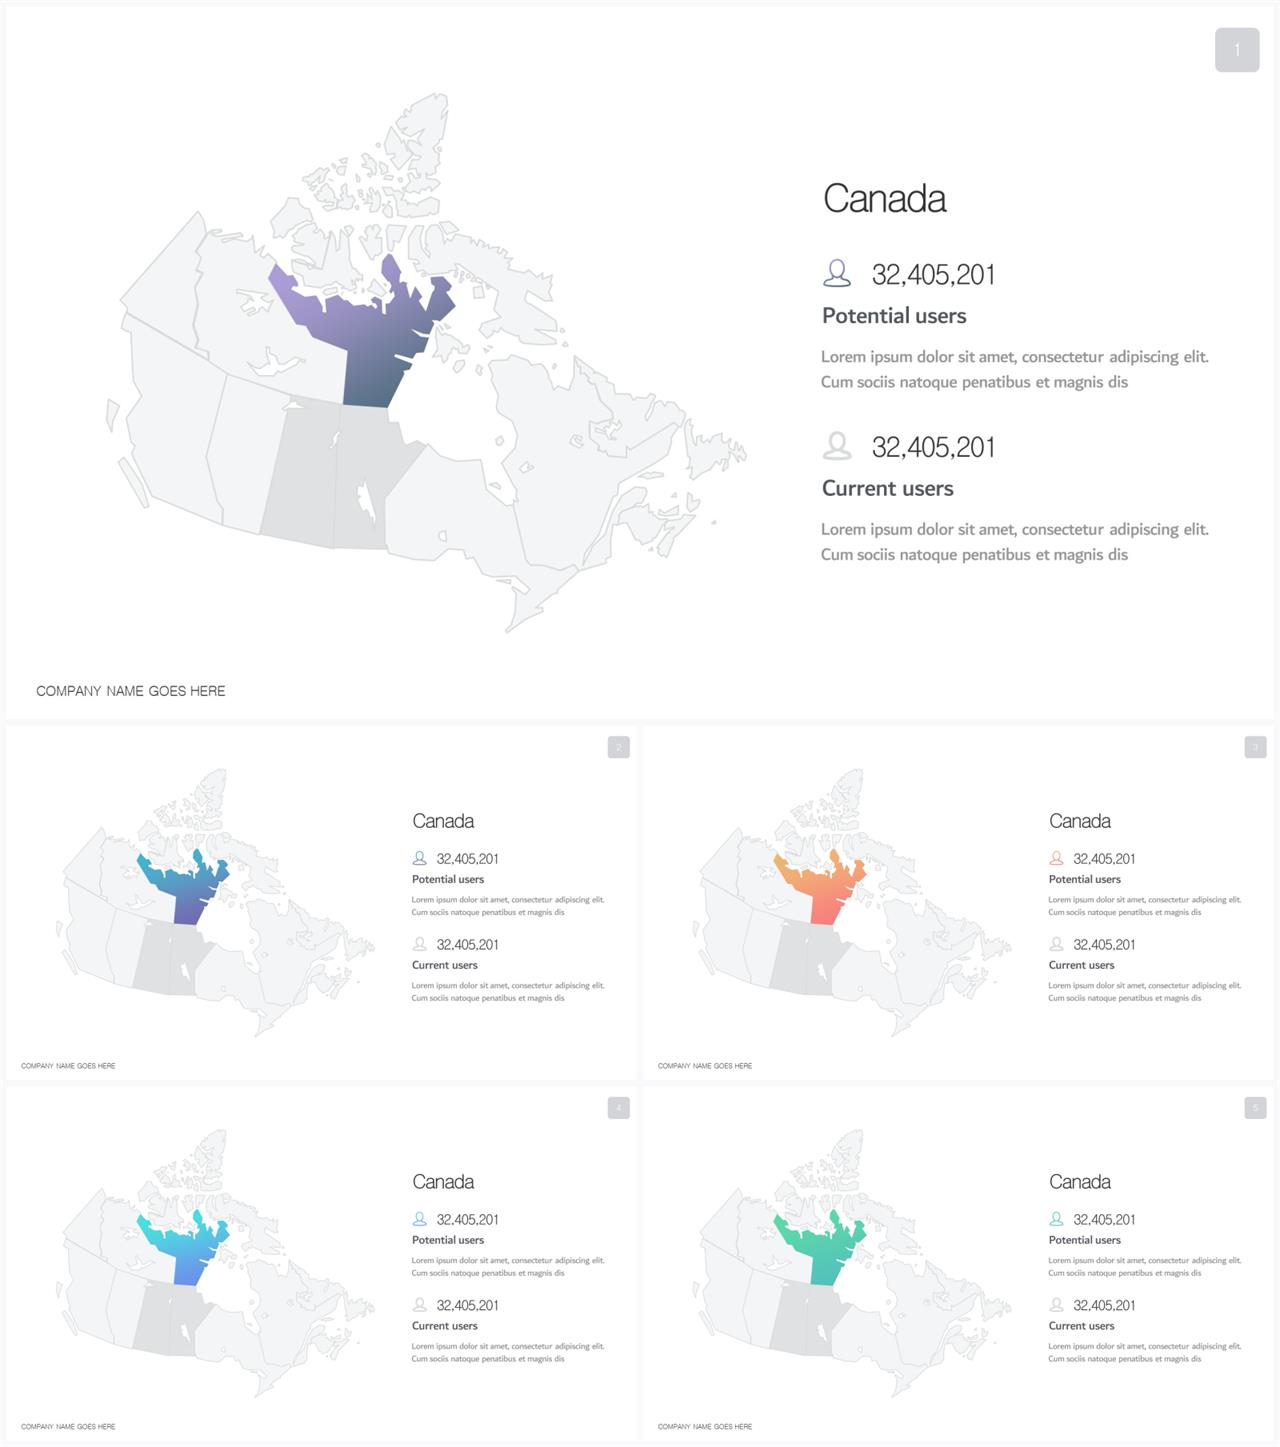This screenshot has width=1280, height=1447.
Task: Select the slide 2 number badge
Action: [619, 747]
